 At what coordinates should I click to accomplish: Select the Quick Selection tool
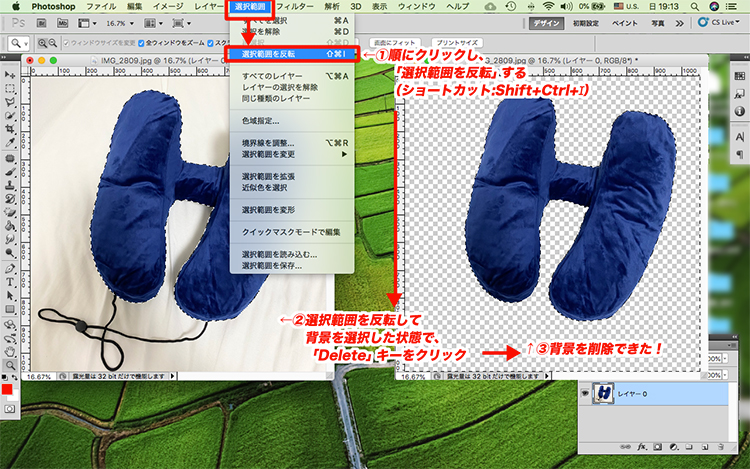pos(10,116)
